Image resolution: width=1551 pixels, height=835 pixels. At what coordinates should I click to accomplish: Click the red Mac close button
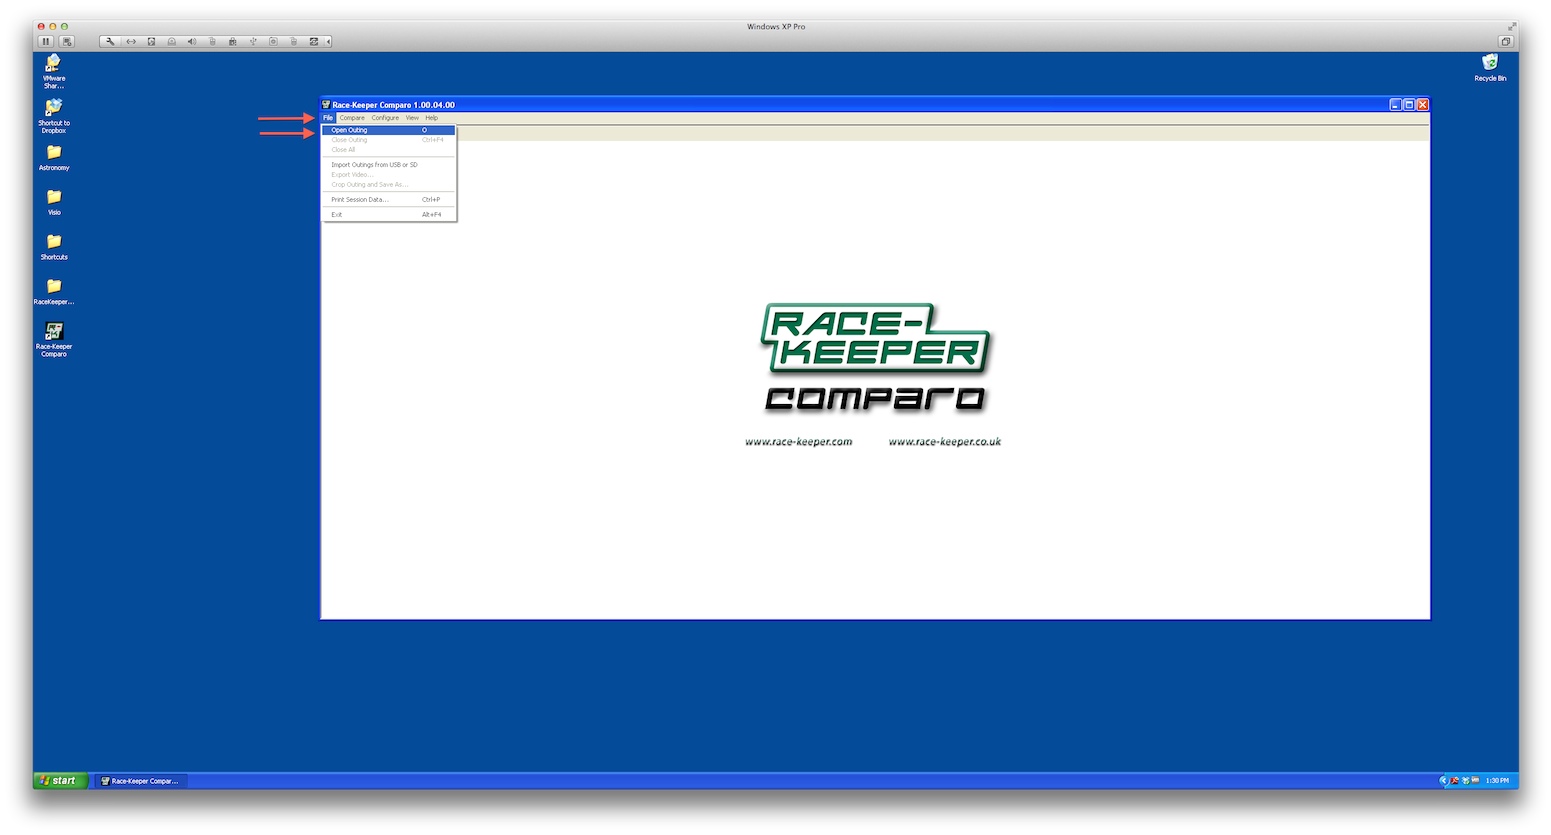point(41,27)
